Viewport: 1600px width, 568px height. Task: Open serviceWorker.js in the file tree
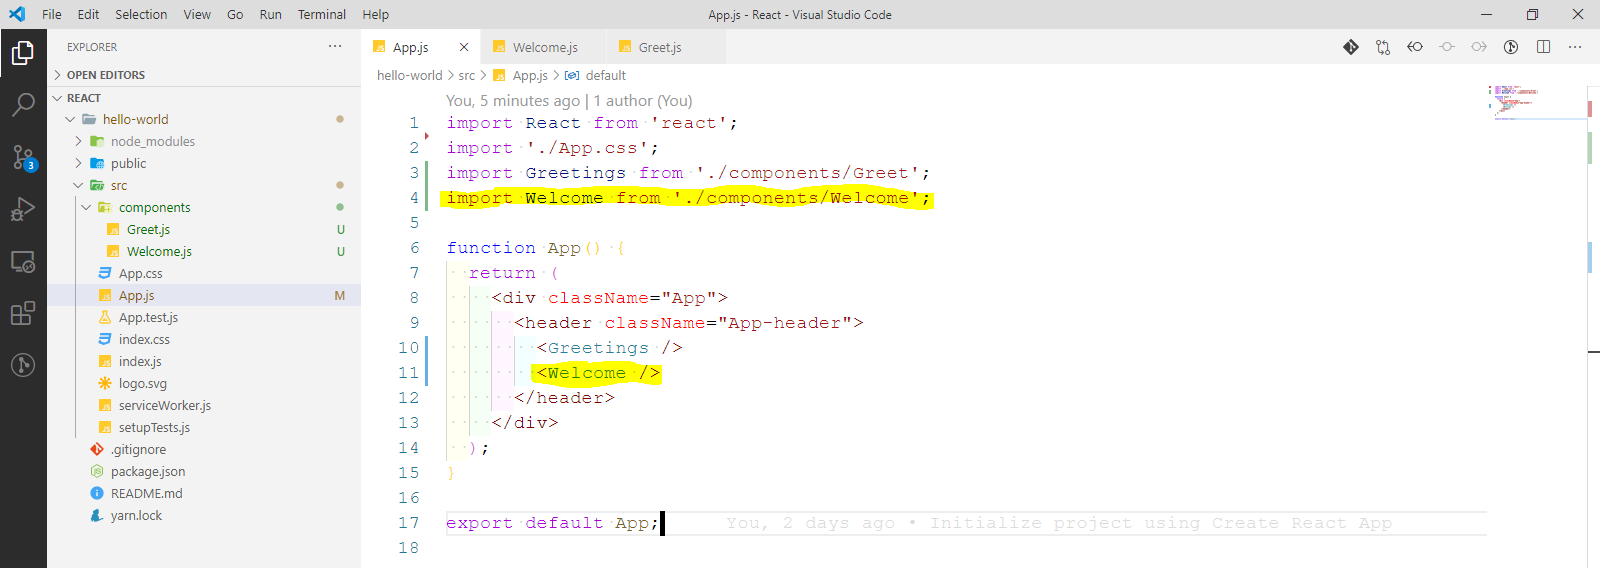pyautogui.click(x=165, y=405)
